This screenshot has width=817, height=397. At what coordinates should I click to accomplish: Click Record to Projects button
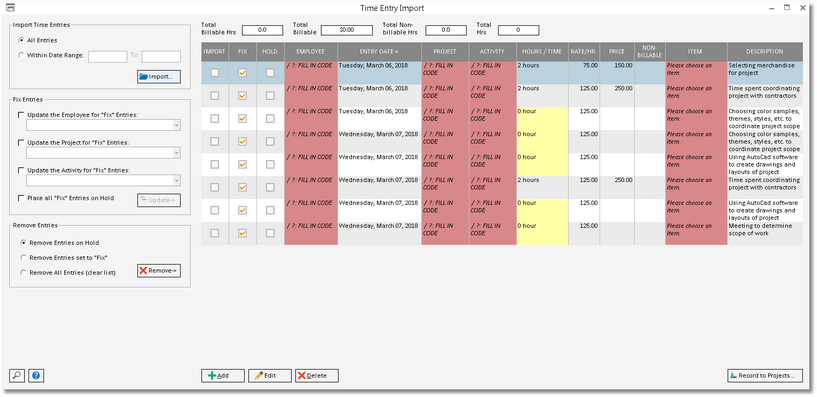(x=765, y=376)
